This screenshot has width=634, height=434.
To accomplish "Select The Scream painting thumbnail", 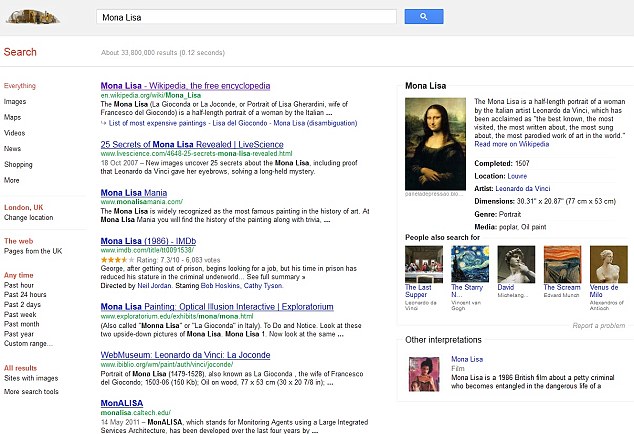I will tap(562, 264).
